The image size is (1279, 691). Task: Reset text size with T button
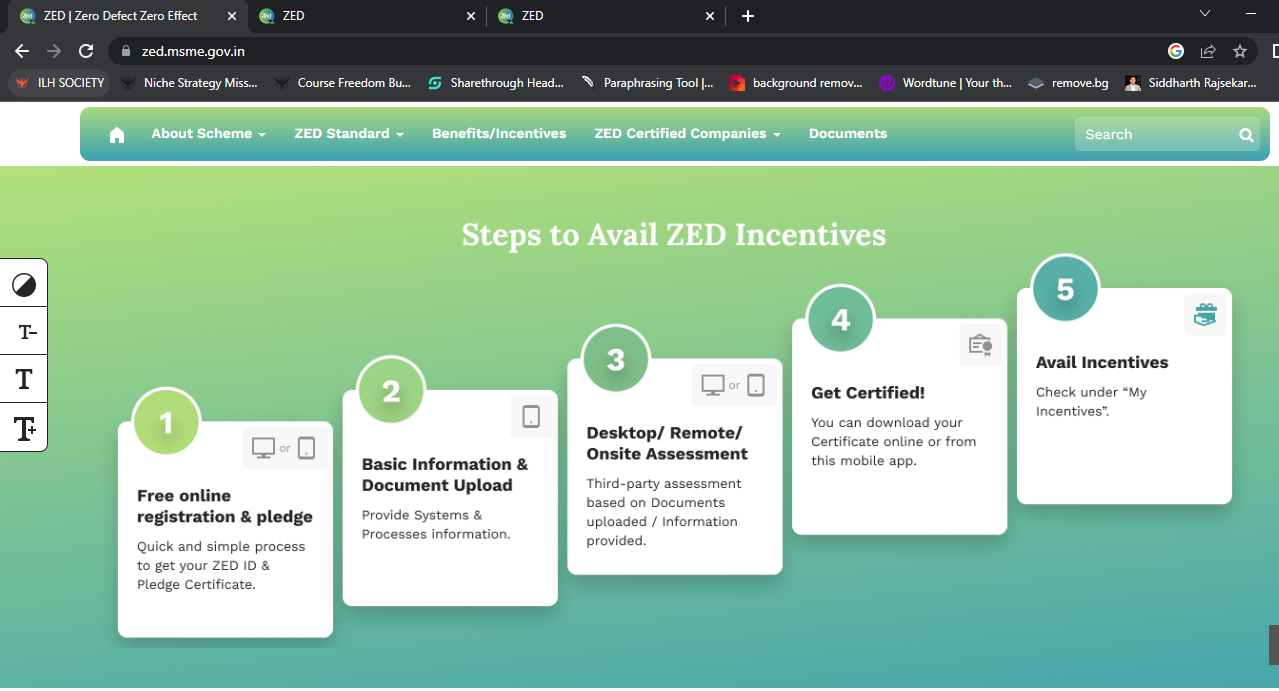click(24, 379)
